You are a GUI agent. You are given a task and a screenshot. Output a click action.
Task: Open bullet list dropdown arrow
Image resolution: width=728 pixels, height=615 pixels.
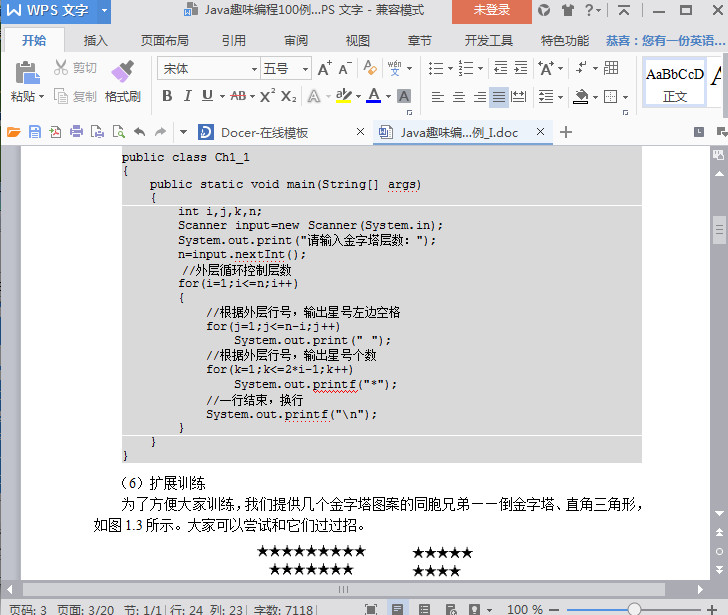[450, 69]
